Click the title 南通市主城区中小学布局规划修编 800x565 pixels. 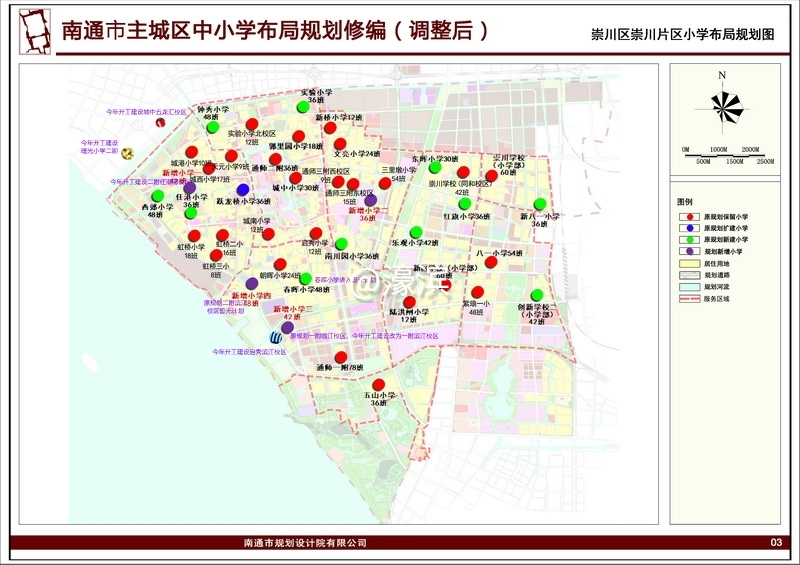pyautogui.click(x=224, y=31)
